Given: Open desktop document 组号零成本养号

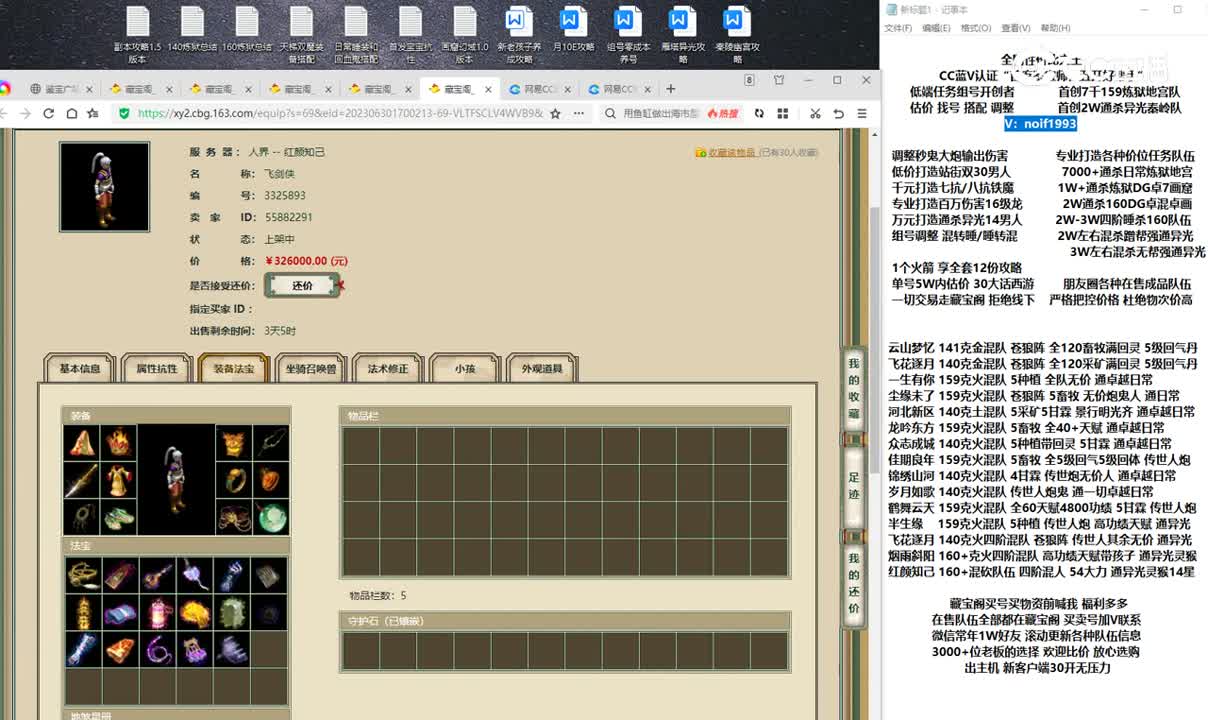Looking at the screenshot, I should coord(628,35).
